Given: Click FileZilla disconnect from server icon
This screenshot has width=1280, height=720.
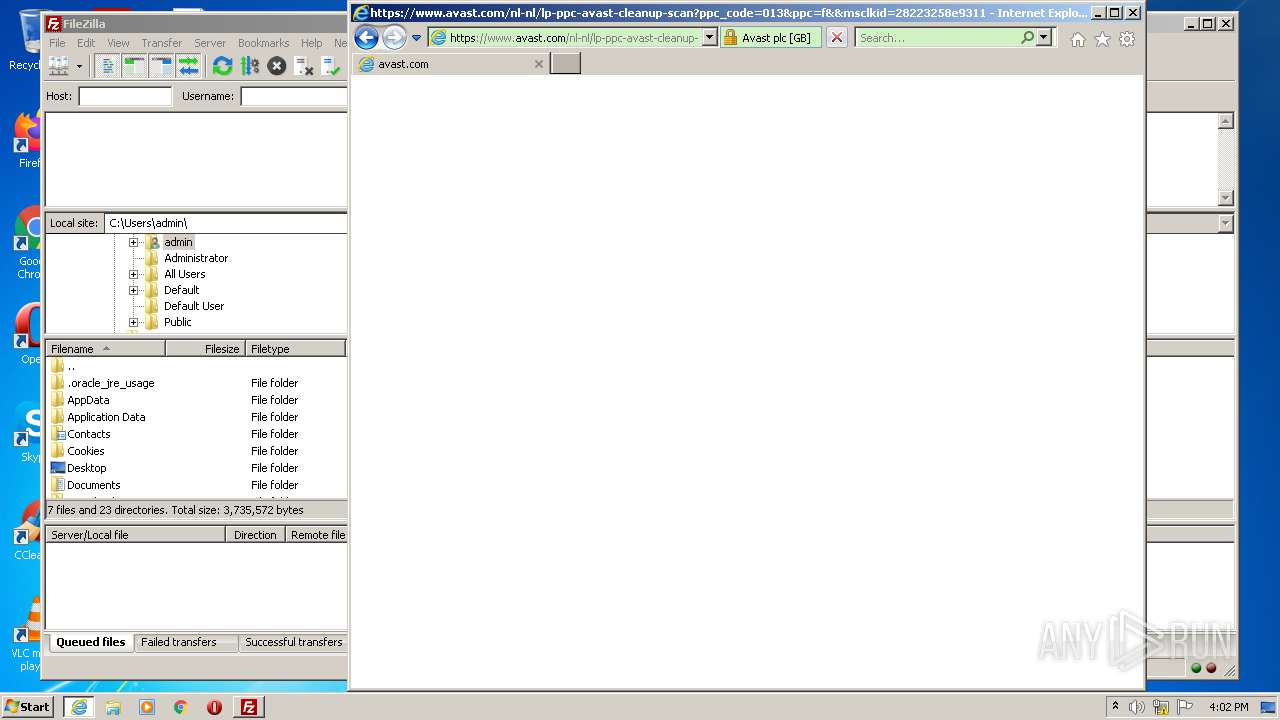Looking at the screenshot, I should [x=304, y=66].
